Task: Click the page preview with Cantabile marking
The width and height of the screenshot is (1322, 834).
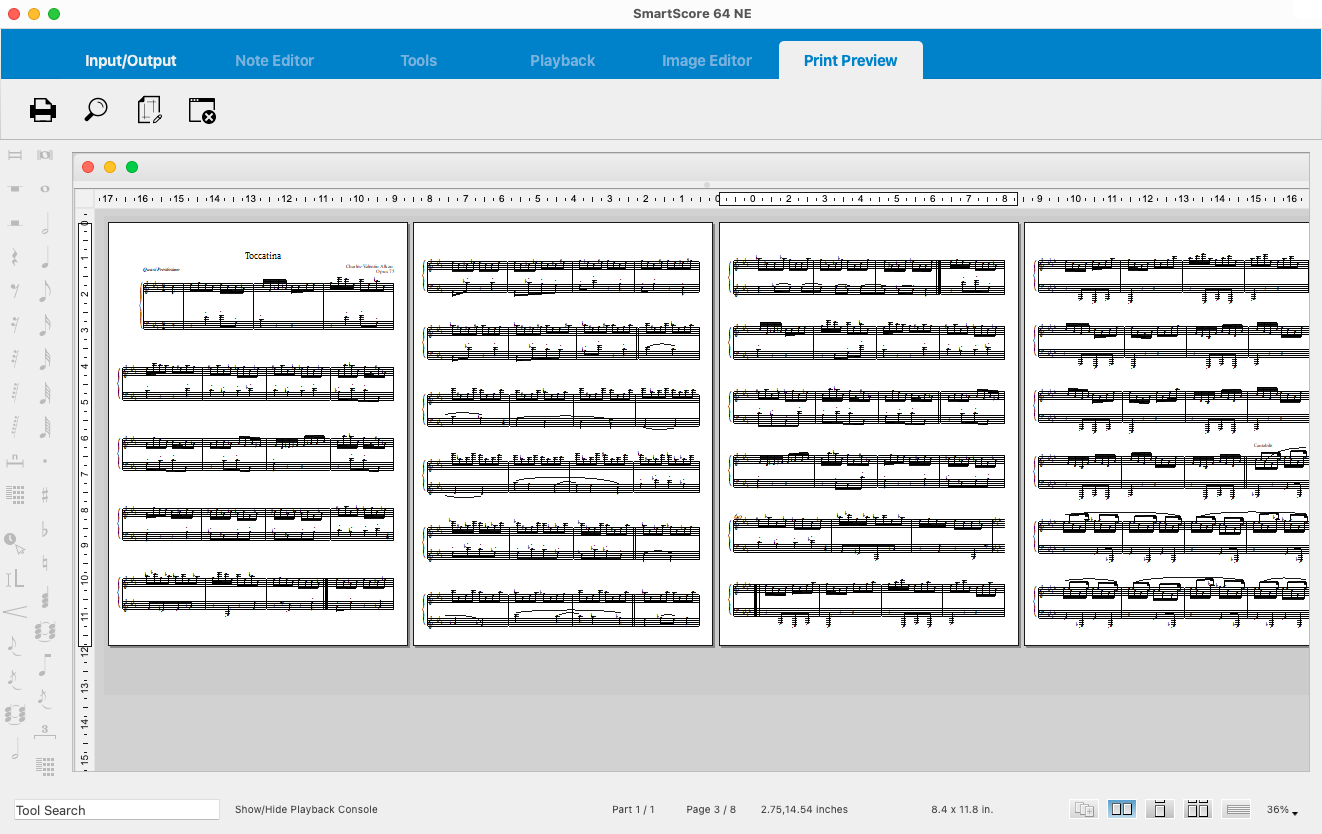Action: tap(1166, 434)
